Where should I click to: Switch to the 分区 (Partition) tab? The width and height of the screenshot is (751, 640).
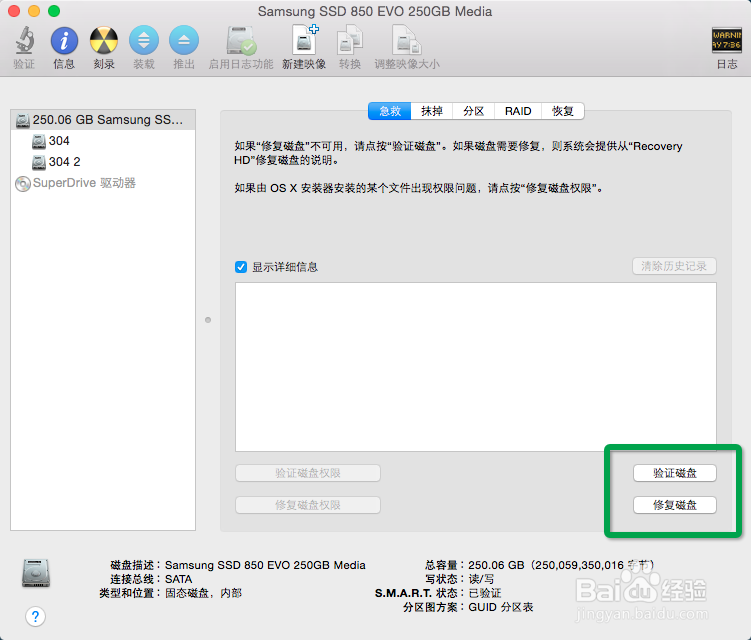click(473, 111)
